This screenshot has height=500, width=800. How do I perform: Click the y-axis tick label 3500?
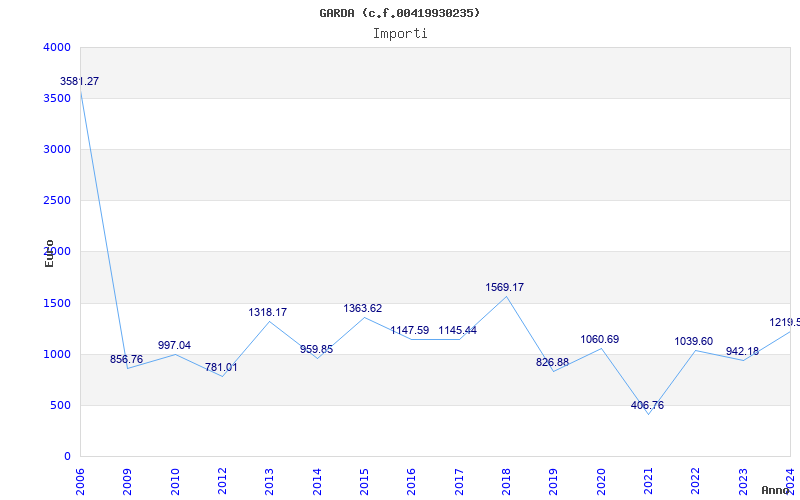(57, 98)
